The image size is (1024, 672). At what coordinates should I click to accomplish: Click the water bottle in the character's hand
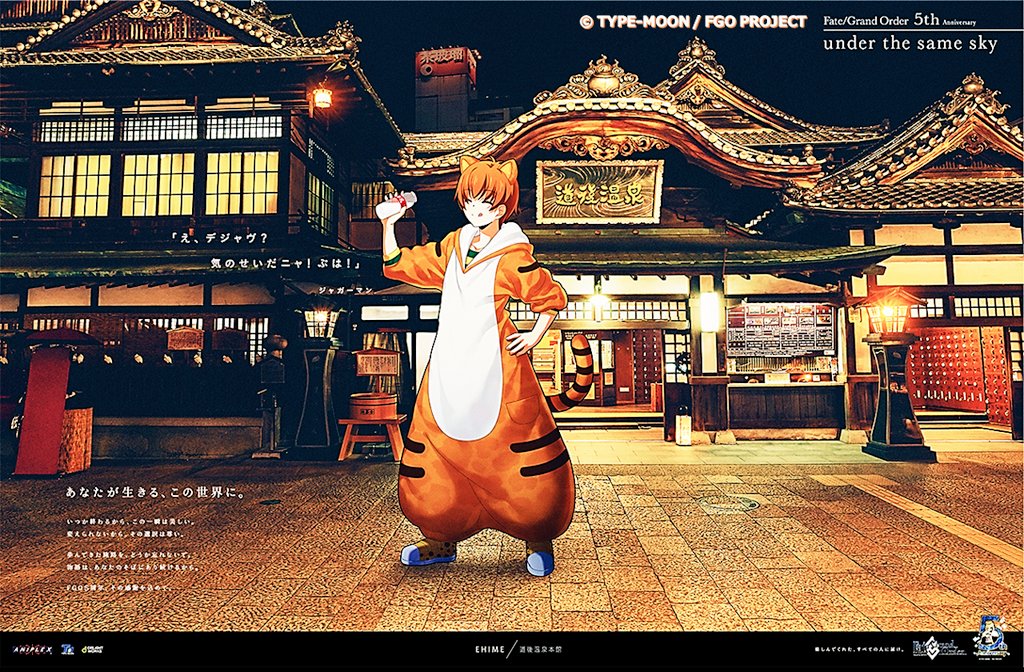395,205
